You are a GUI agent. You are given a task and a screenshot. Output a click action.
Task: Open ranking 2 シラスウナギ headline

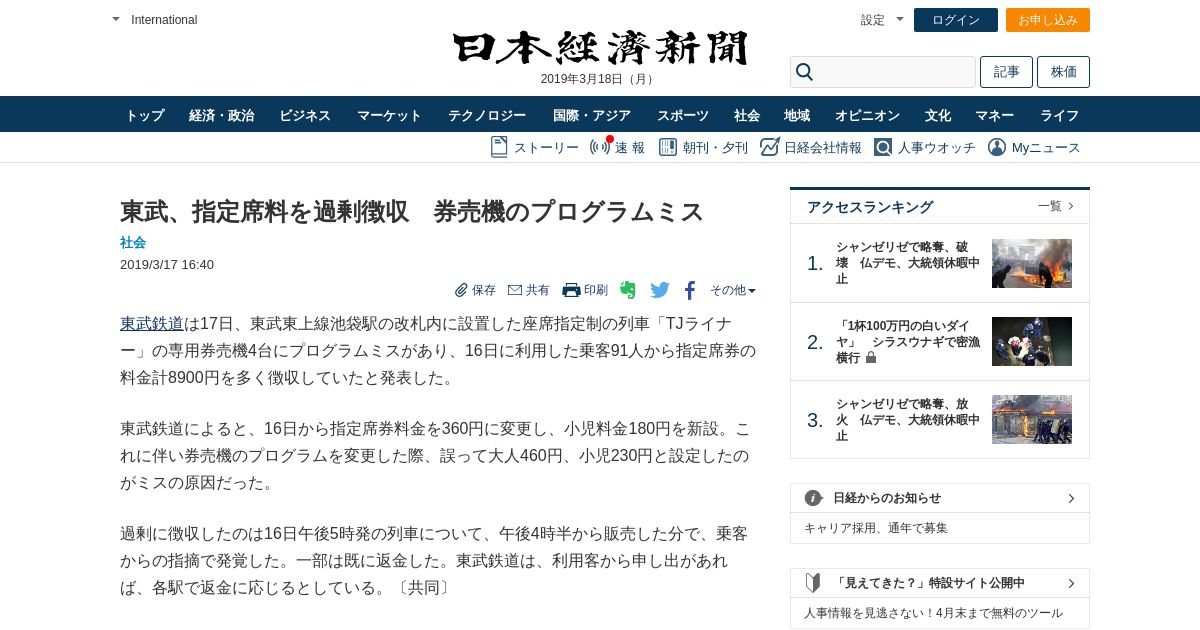908,341
